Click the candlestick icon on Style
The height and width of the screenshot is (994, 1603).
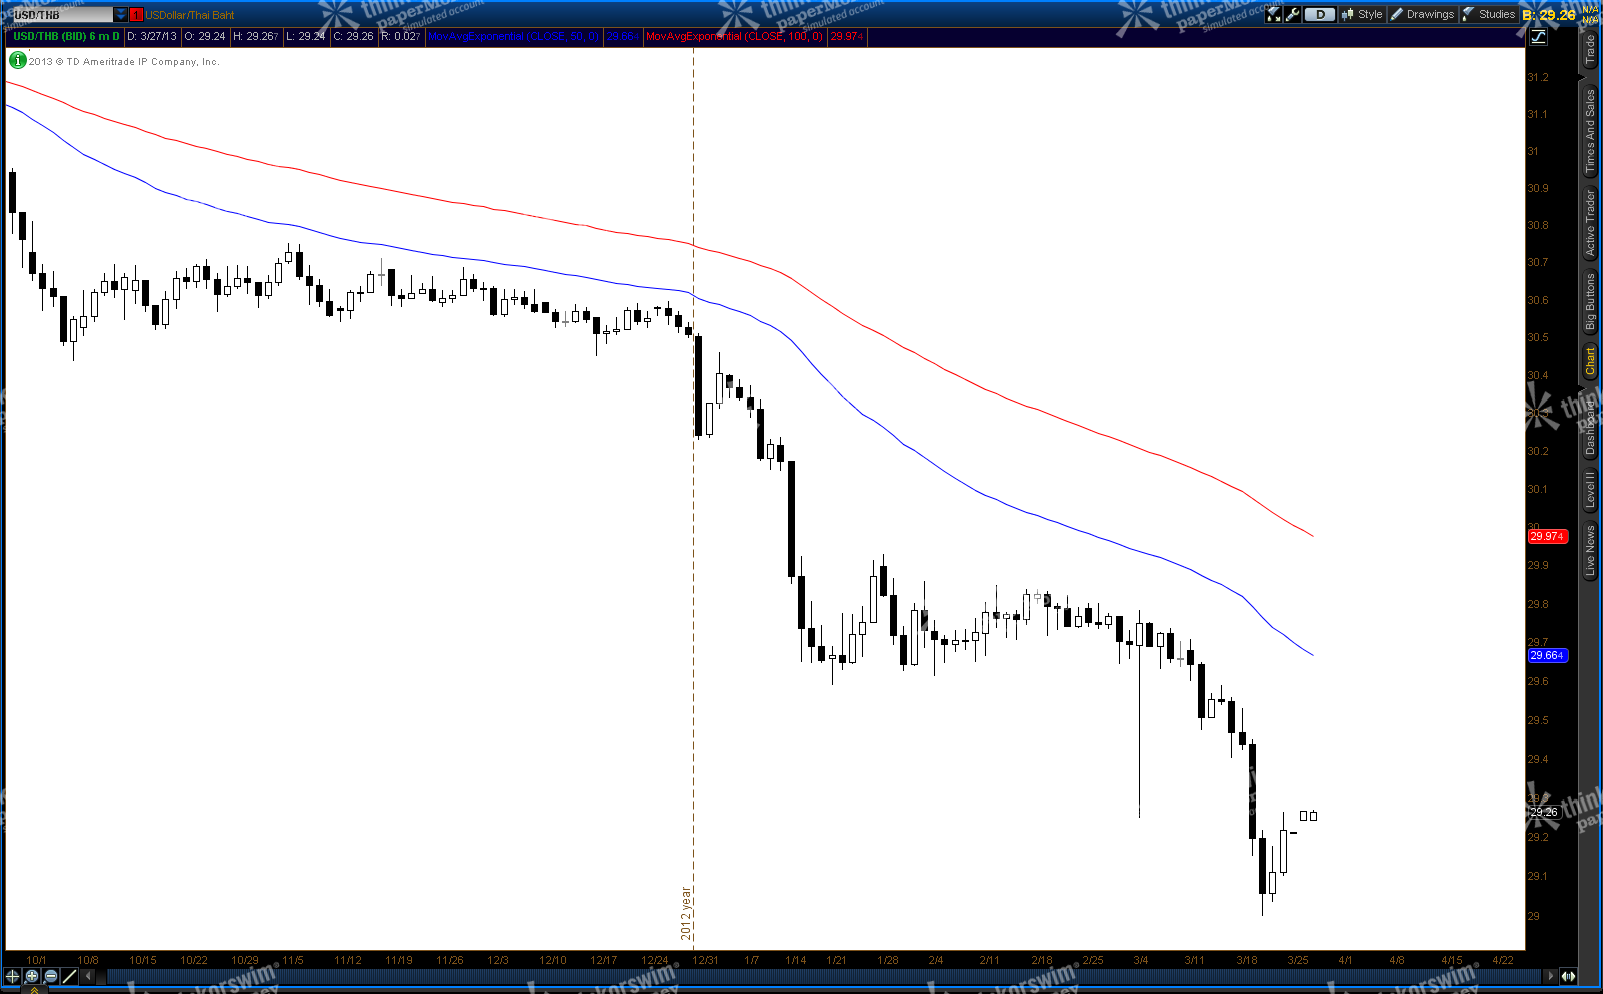coord(1348,14)
